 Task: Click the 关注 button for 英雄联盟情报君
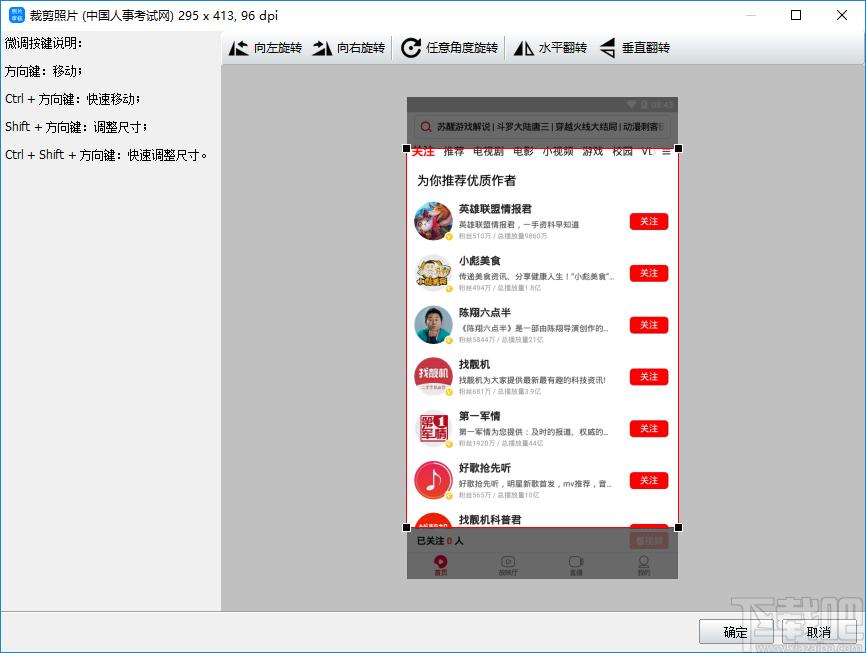point(649,222)
